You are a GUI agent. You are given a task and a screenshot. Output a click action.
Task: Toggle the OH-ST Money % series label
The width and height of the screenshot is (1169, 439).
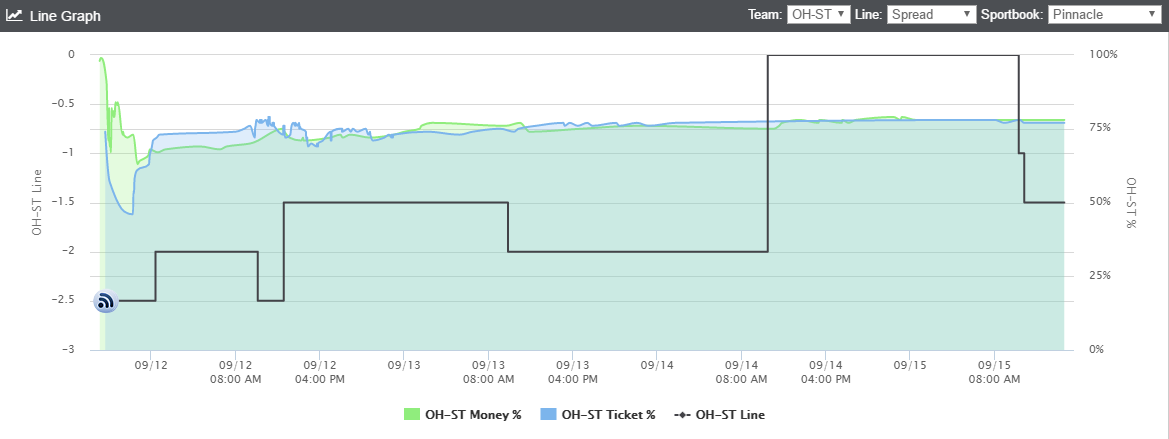[472, 414]
